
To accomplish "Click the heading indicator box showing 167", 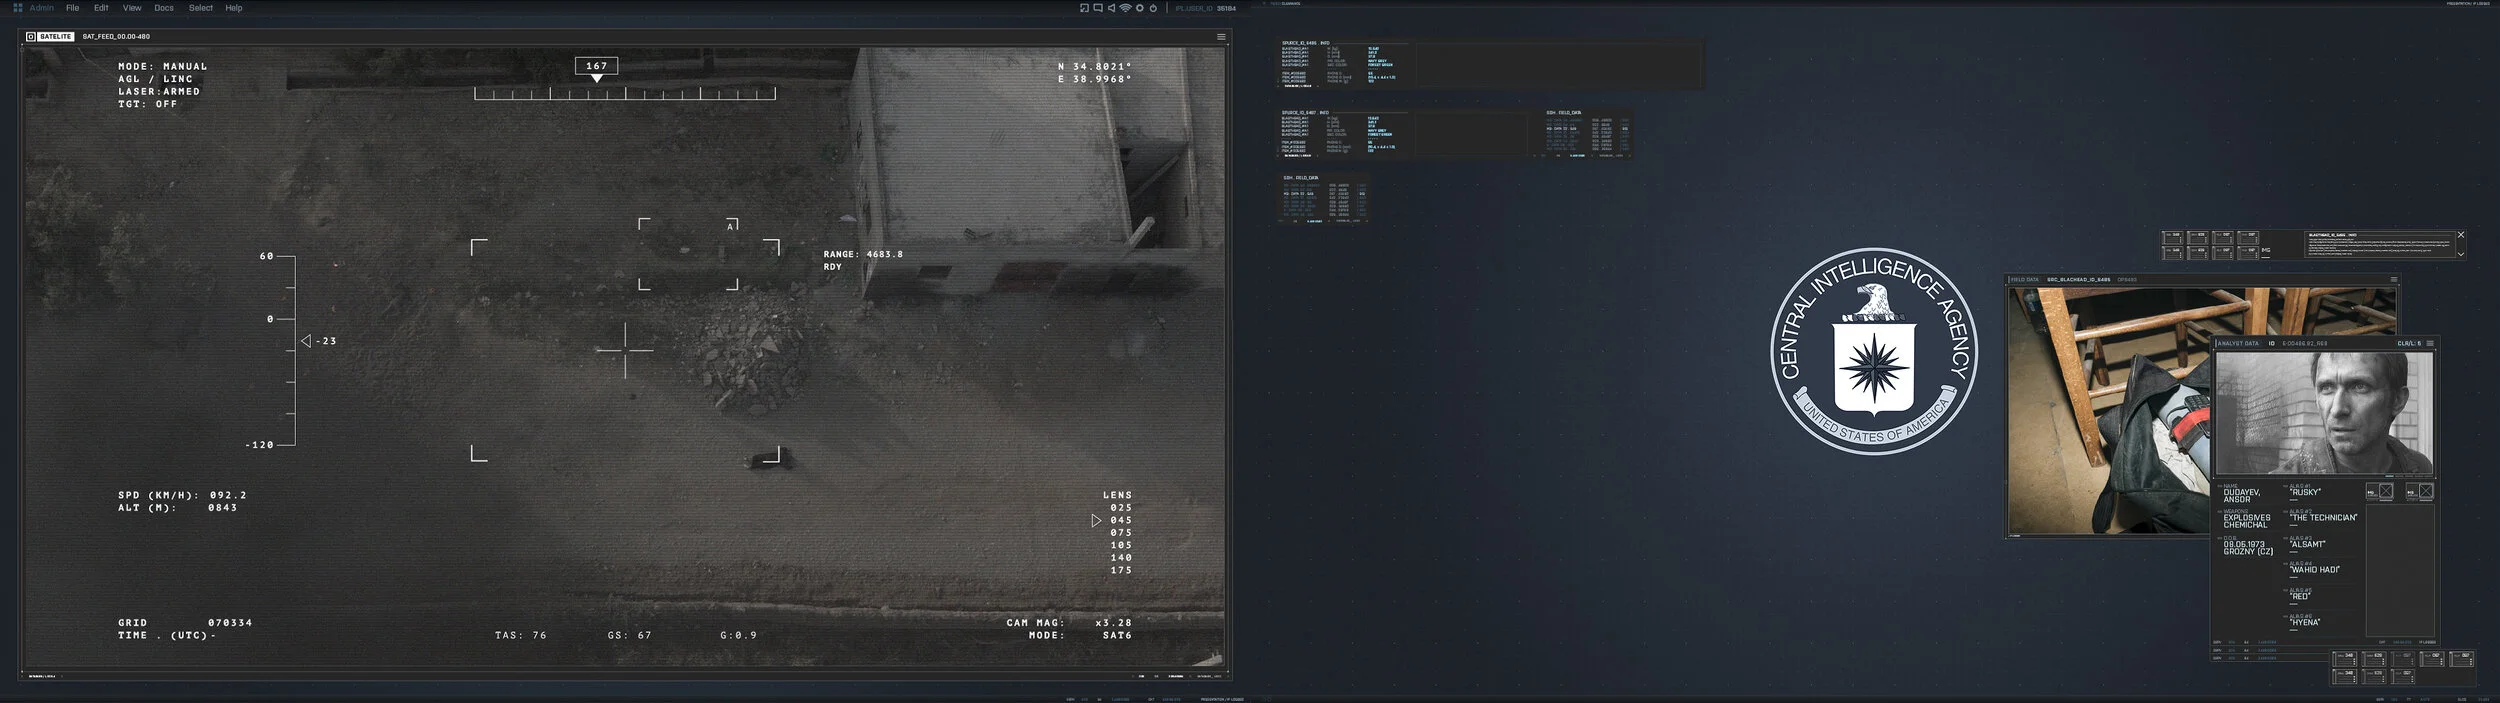I will [597, 66].
